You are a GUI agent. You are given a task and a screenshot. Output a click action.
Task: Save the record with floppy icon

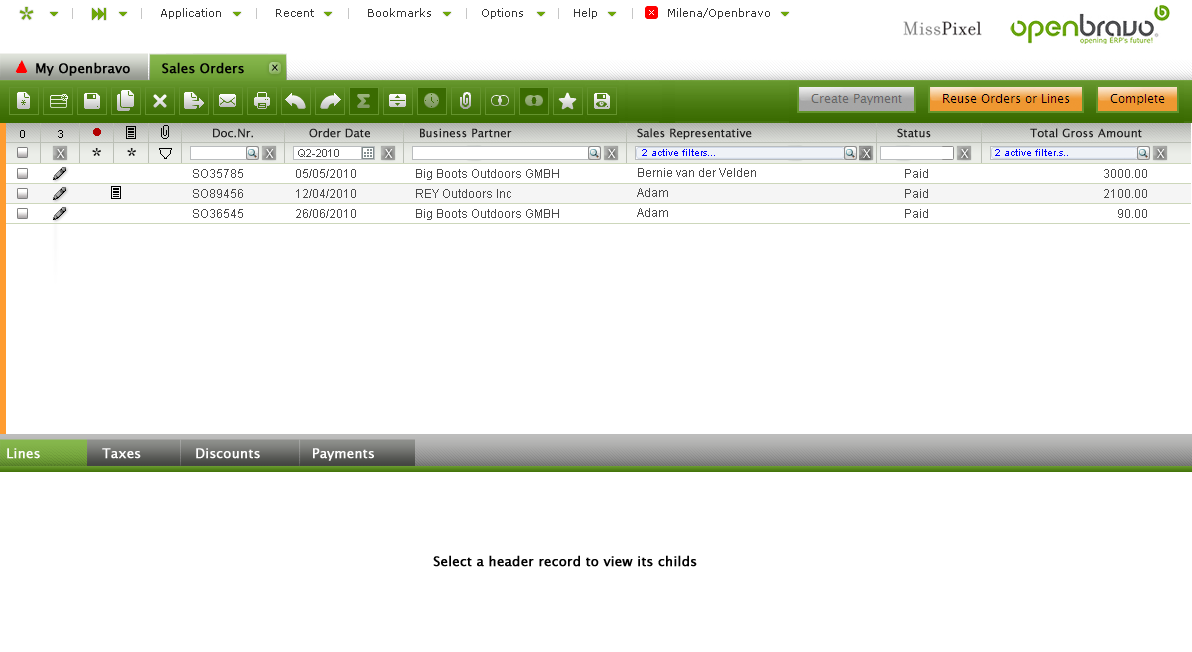point(92,100)
